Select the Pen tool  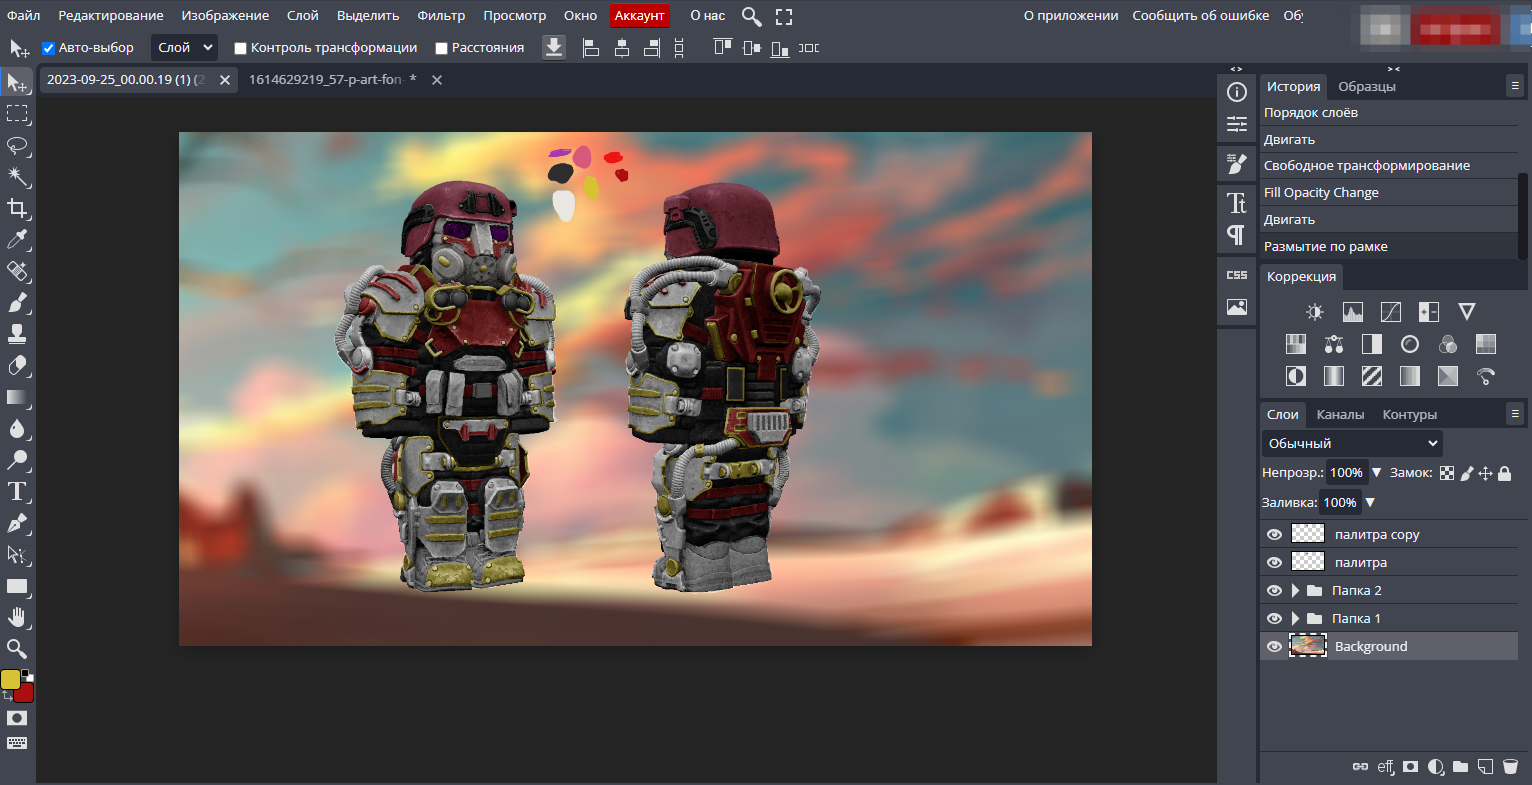[x=17, y=523]
